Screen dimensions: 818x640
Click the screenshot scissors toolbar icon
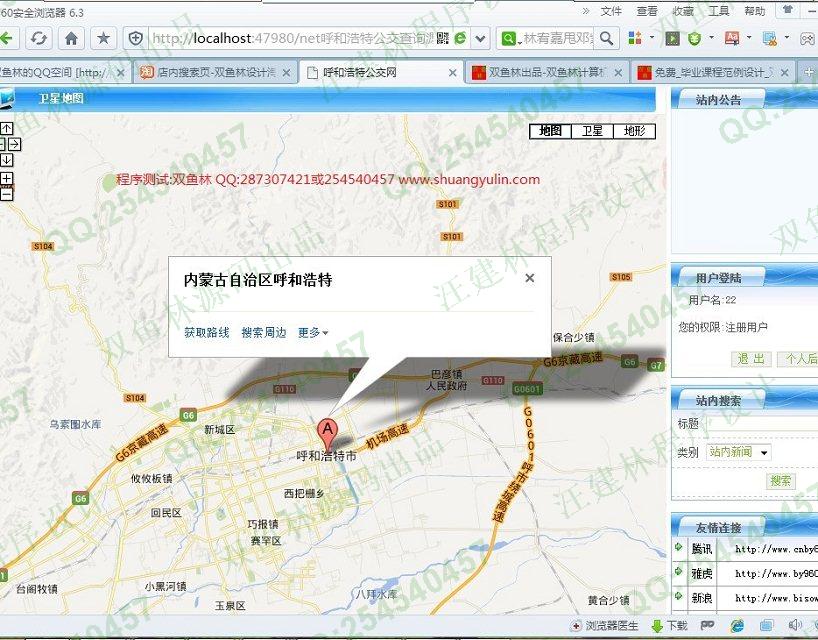coord(769,38)
